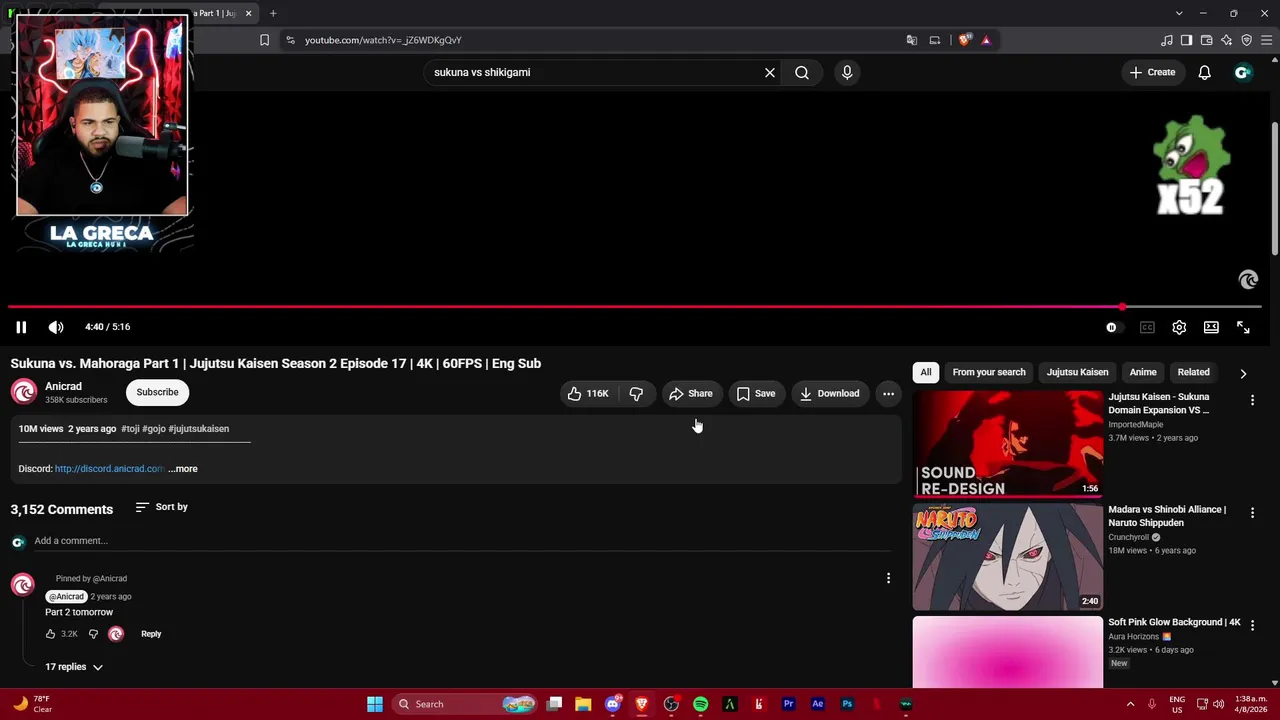
Task: Select the 'All' filter chip
Action: [926, 372]
